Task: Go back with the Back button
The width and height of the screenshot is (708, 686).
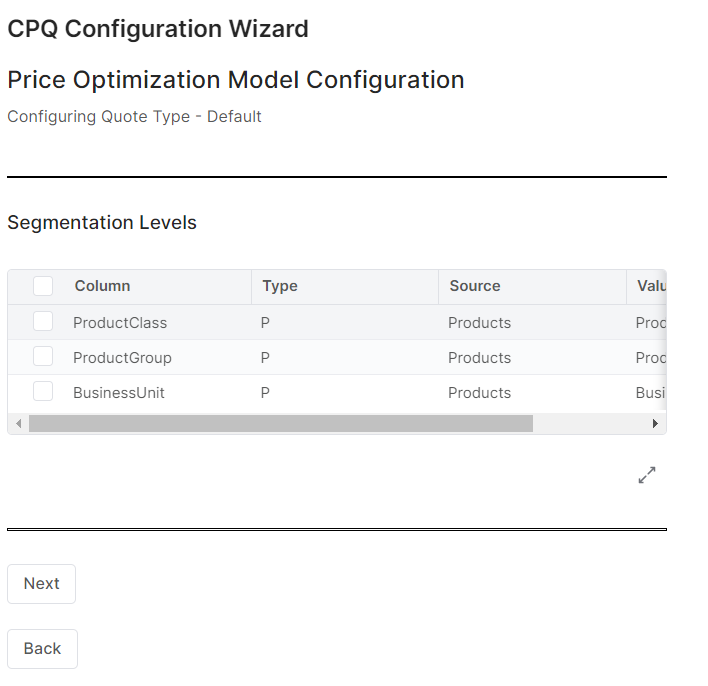Action: tap(42, 649)
